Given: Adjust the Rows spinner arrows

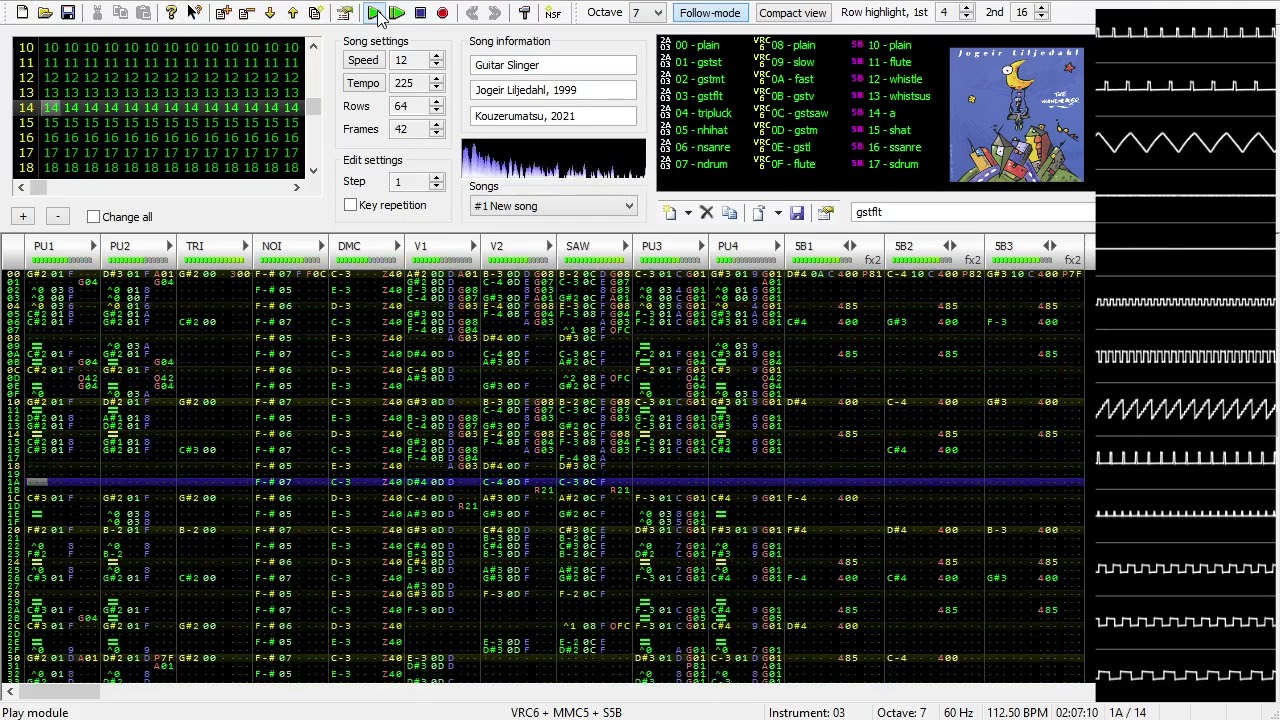Looking at the screenshot, I should point(436,106).
